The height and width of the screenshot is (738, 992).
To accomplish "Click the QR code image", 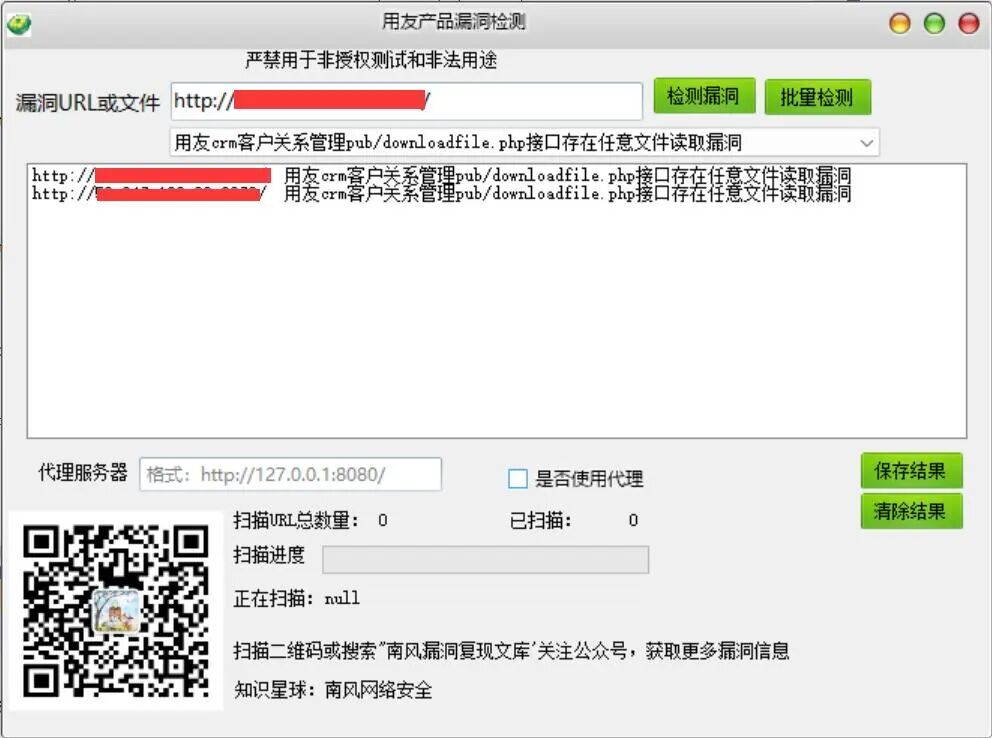I will (116, 610).
